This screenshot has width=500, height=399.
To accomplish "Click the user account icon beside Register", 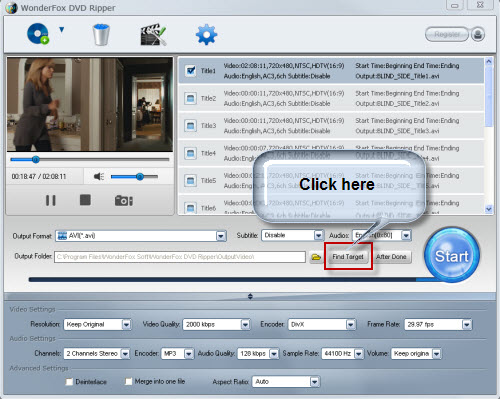I will pos(478,34).
